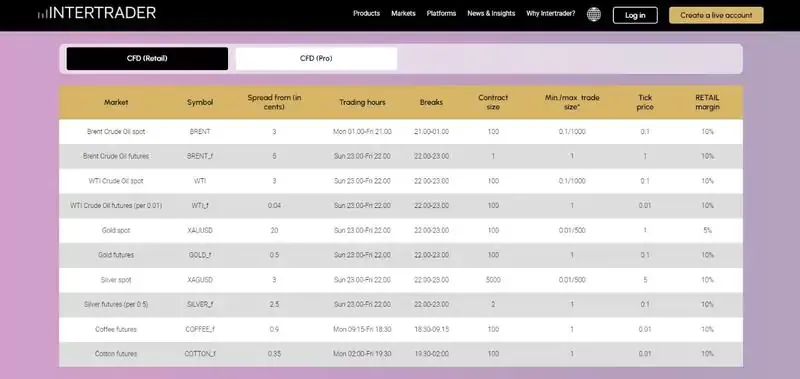Open the globe language selector
This screenshot has height=379, width=800.
[x=594, y=14]
